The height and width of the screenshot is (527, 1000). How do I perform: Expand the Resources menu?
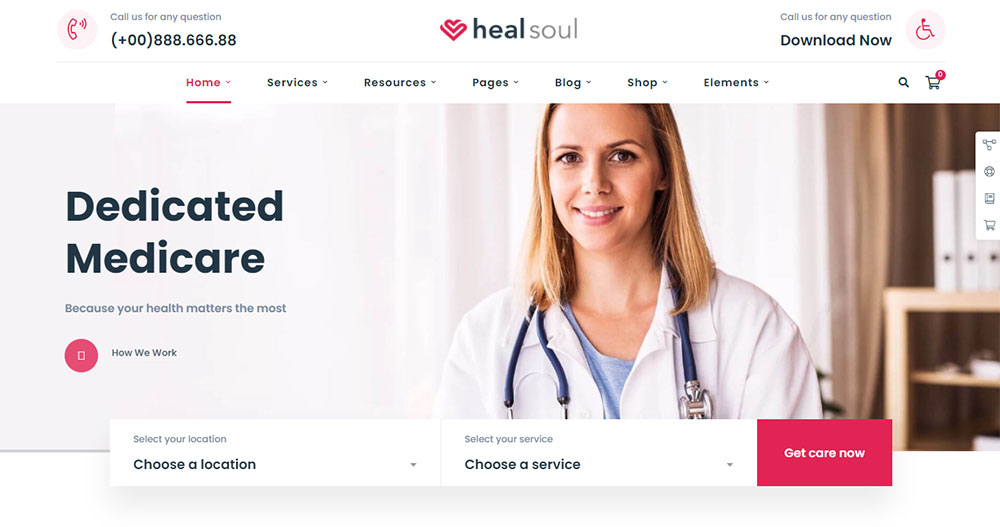(x=400, y=82)
